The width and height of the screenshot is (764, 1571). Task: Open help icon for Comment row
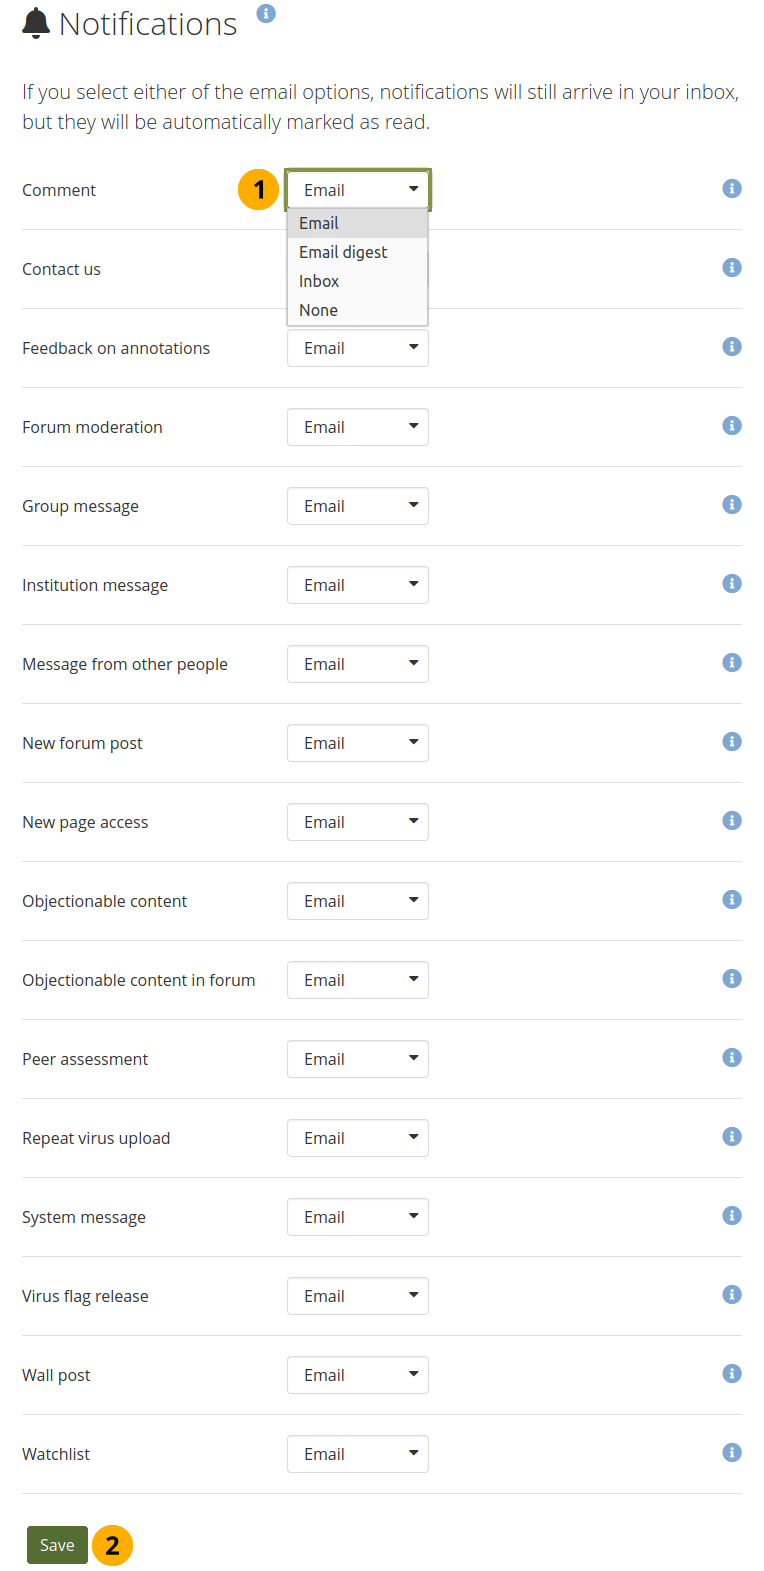click(x=732, y=189)
